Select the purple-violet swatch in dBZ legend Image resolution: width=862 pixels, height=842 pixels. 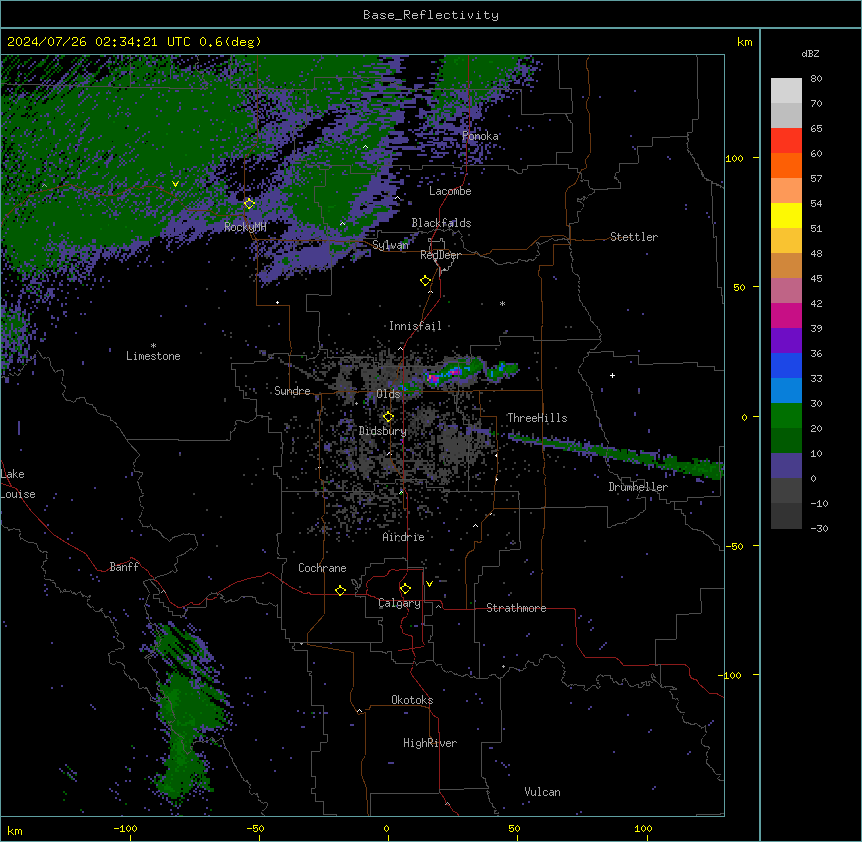pyautogui.click(x=786, y=341)
